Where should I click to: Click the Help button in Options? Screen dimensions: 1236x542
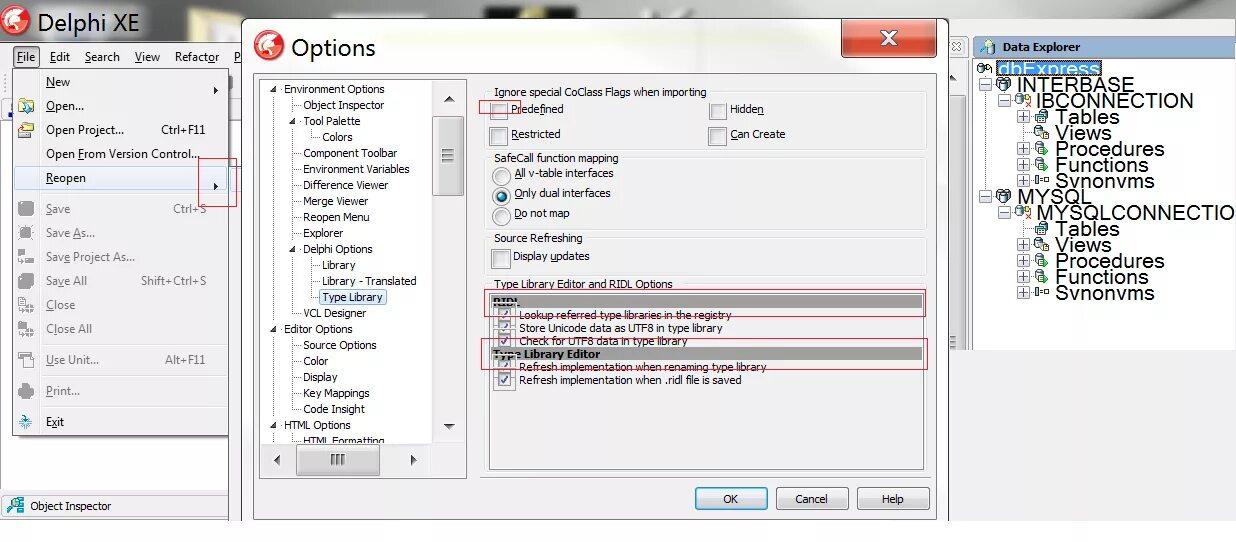pos(893,499)
